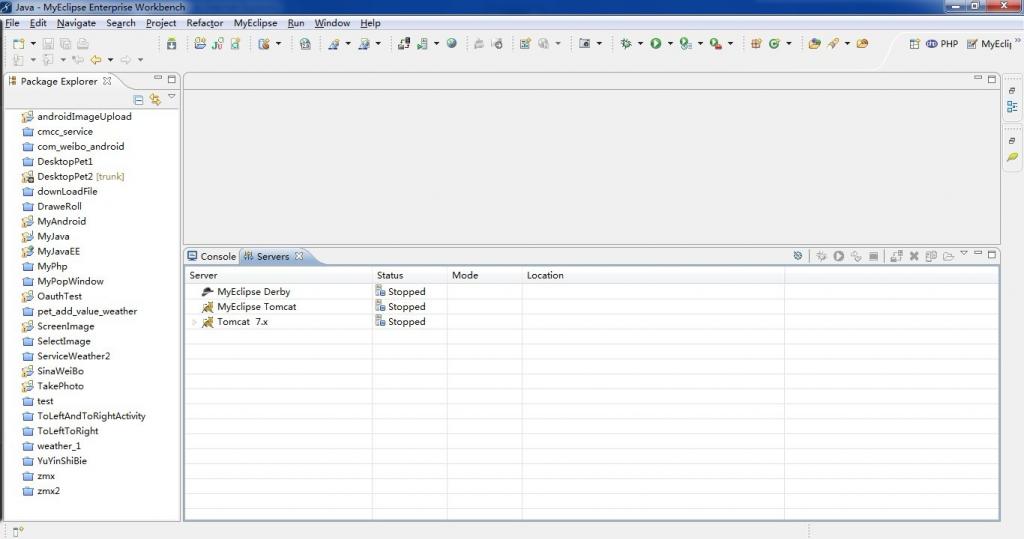The image size is (1024, 539).
Task: Select the zmx2 project
Action: [x=48, y=491]
